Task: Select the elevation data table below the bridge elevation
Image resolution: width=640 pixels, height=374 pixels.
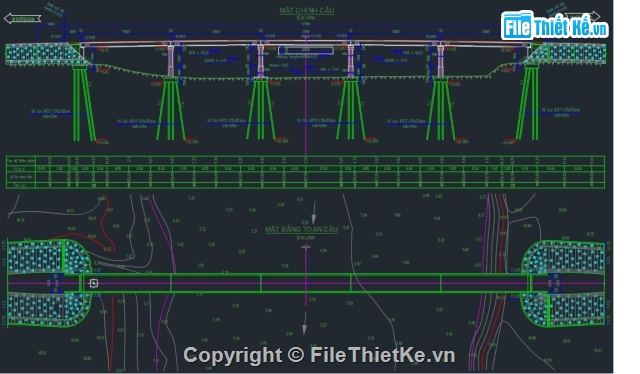Action: pyautogui.click(x=305, y=172)
